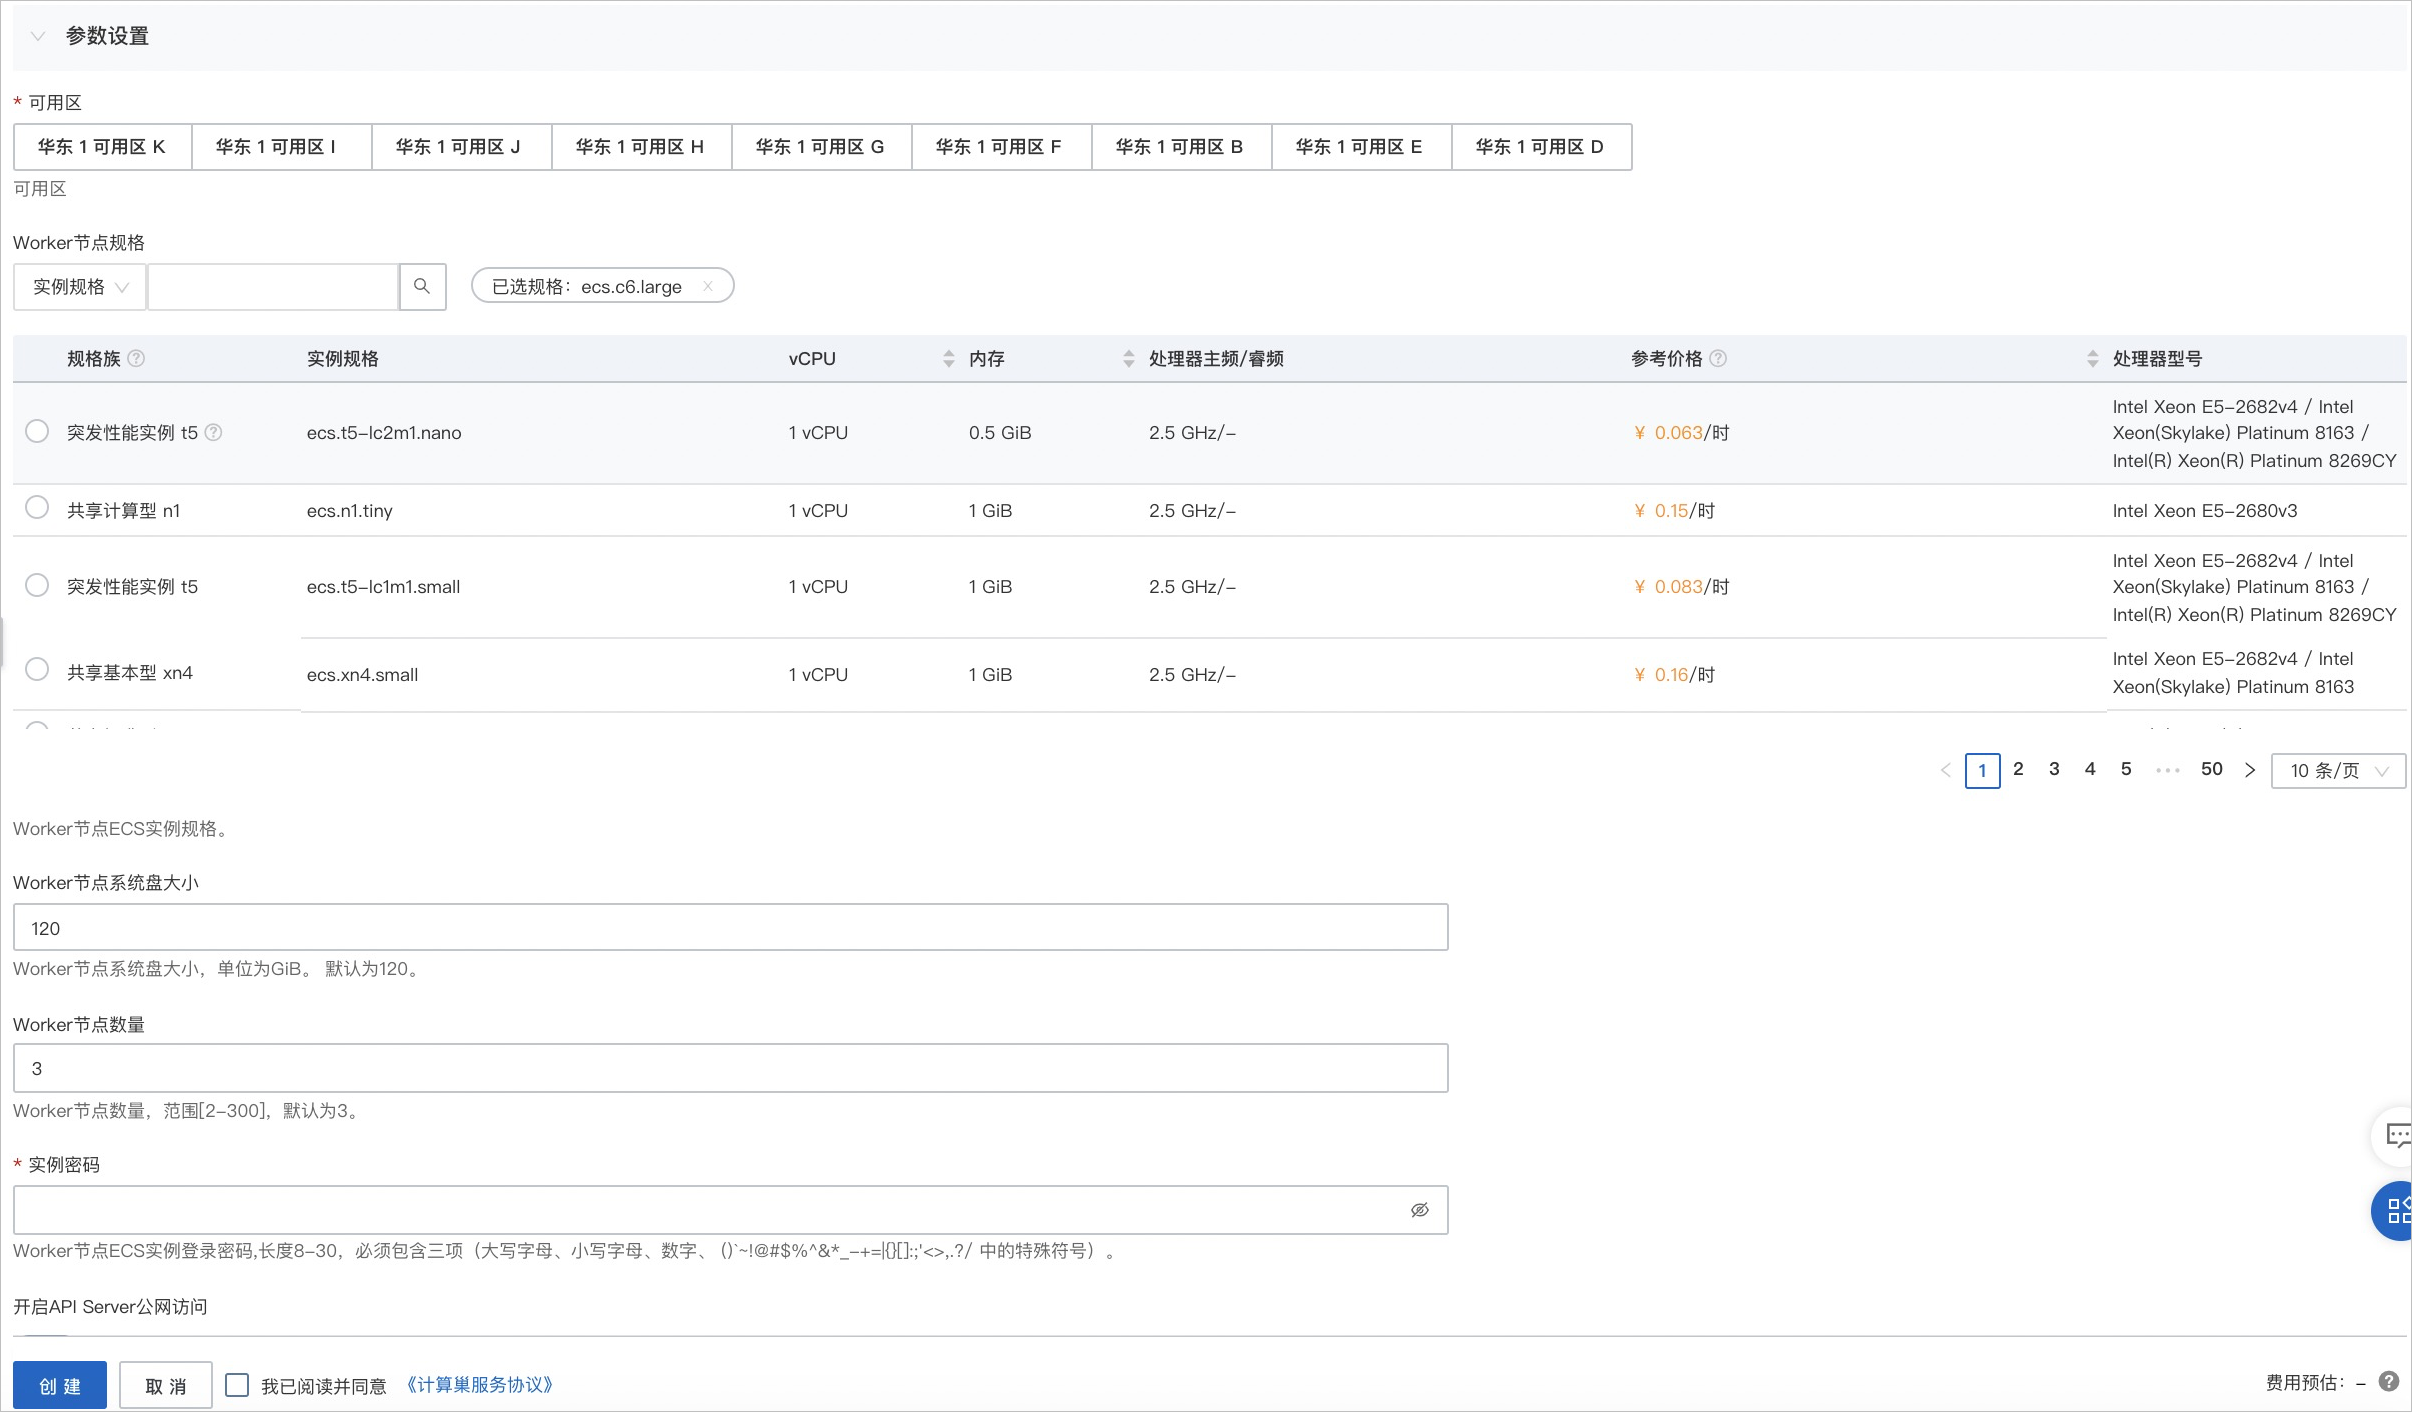Open the 实例规格 filter dropdown
Screen dimensions: 2412x1412
pos(80,287)
